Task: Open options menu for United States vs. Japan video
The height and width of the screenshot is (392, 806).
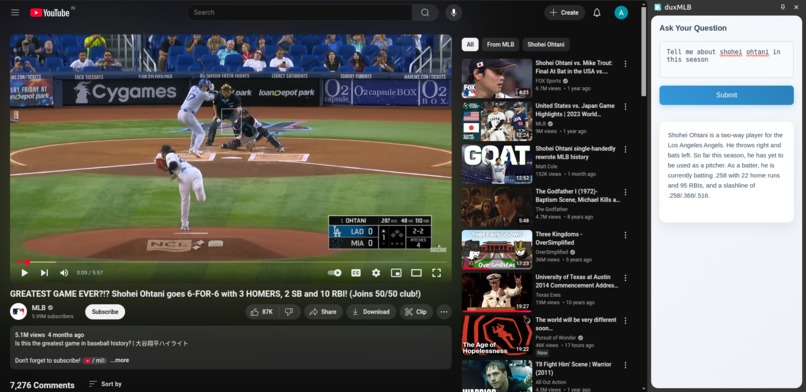Action: tap(626, 106)
